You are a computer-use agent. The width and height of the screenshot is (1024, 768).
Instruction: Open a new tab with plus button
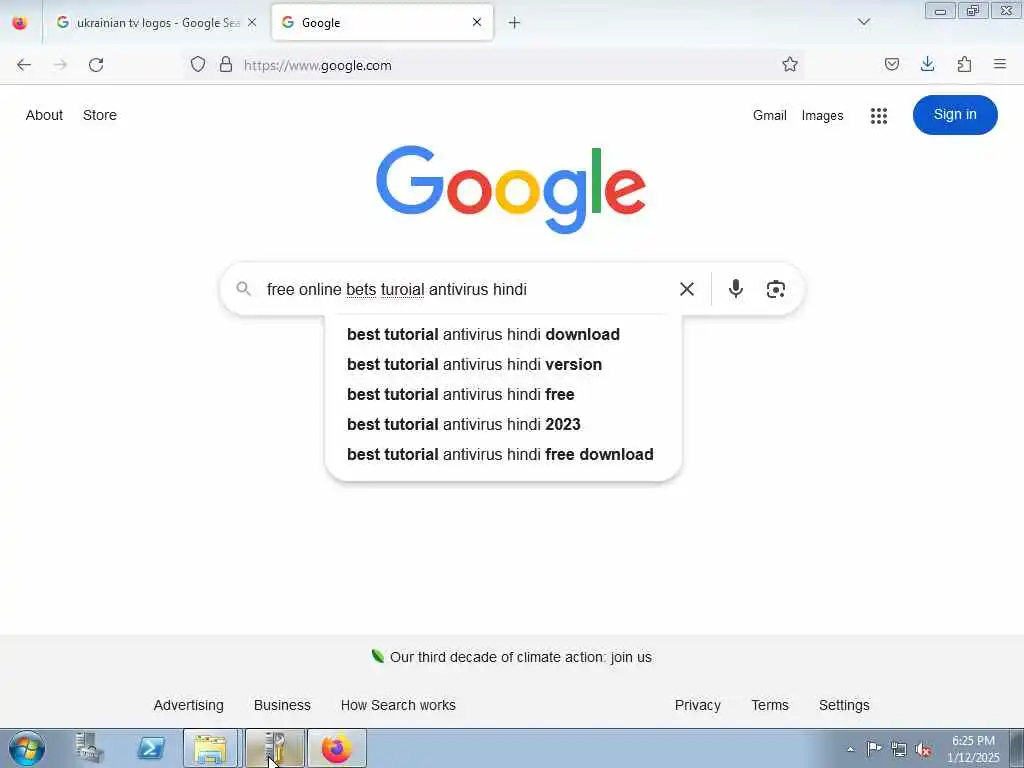click(x=514, y=23)
